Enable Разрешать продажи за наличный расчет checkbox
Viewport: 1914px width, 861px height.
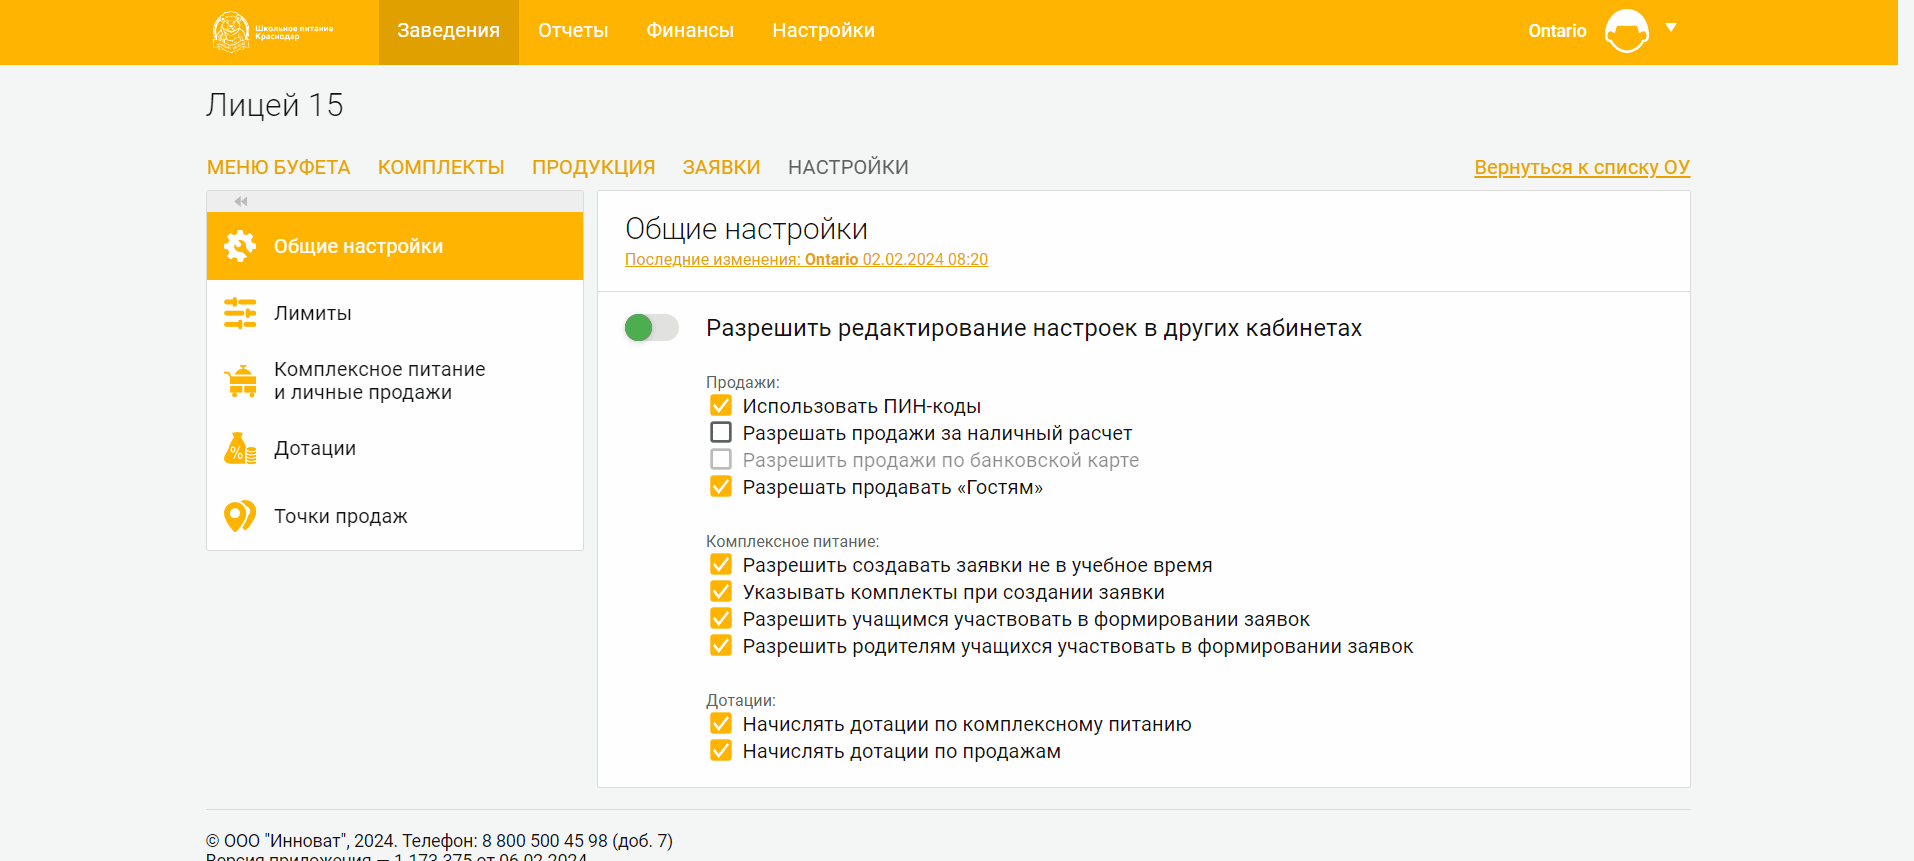(721, 432)
